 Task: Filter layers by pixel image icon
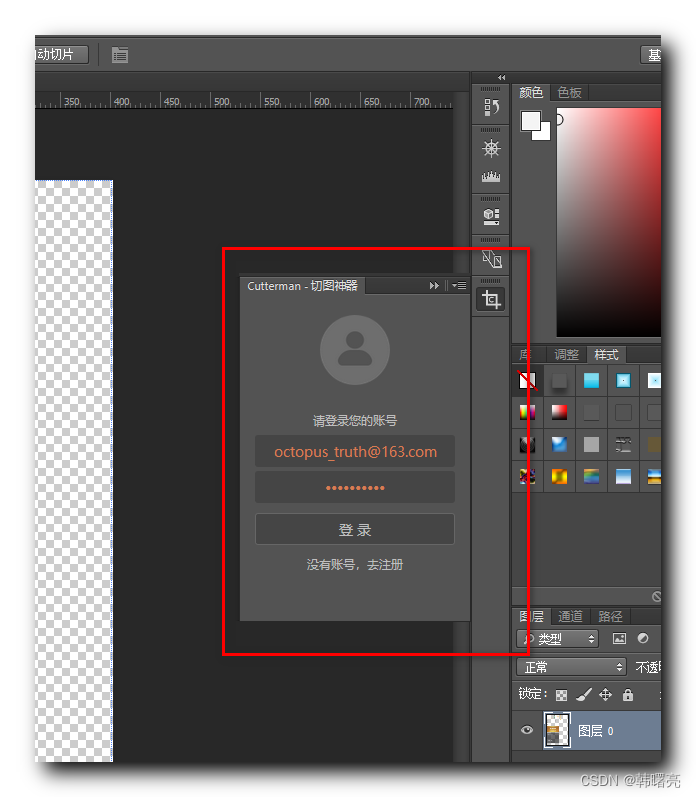619,638
